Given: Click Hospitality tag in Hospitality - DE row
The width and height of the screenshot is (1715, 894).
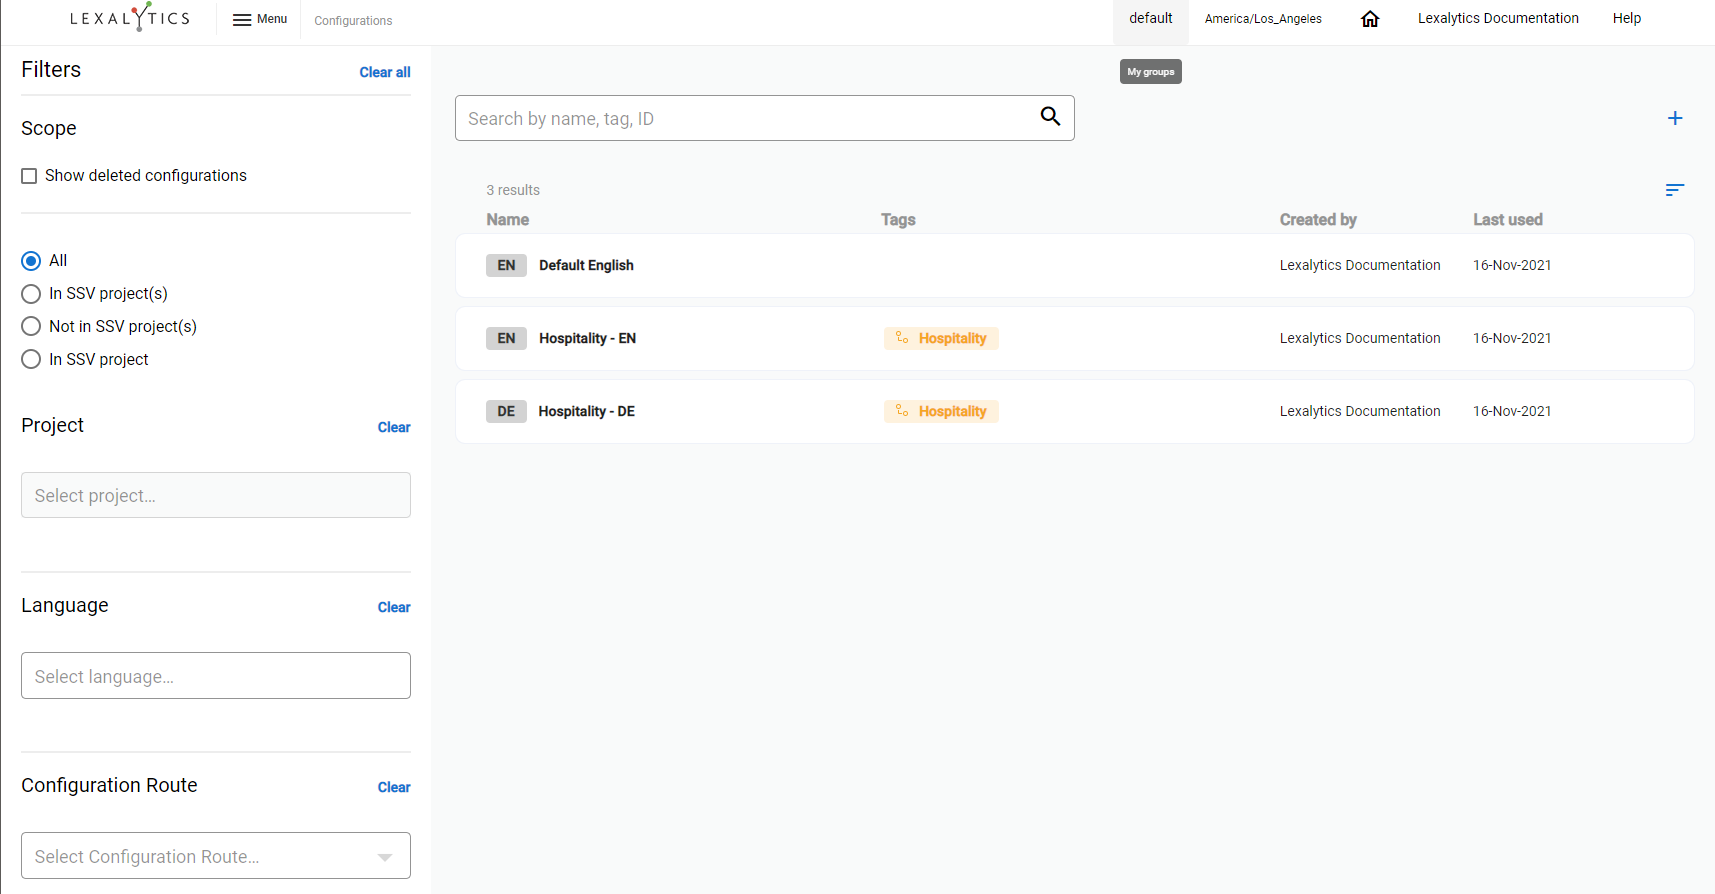Looking at the screenshot, I should (941, 411).
